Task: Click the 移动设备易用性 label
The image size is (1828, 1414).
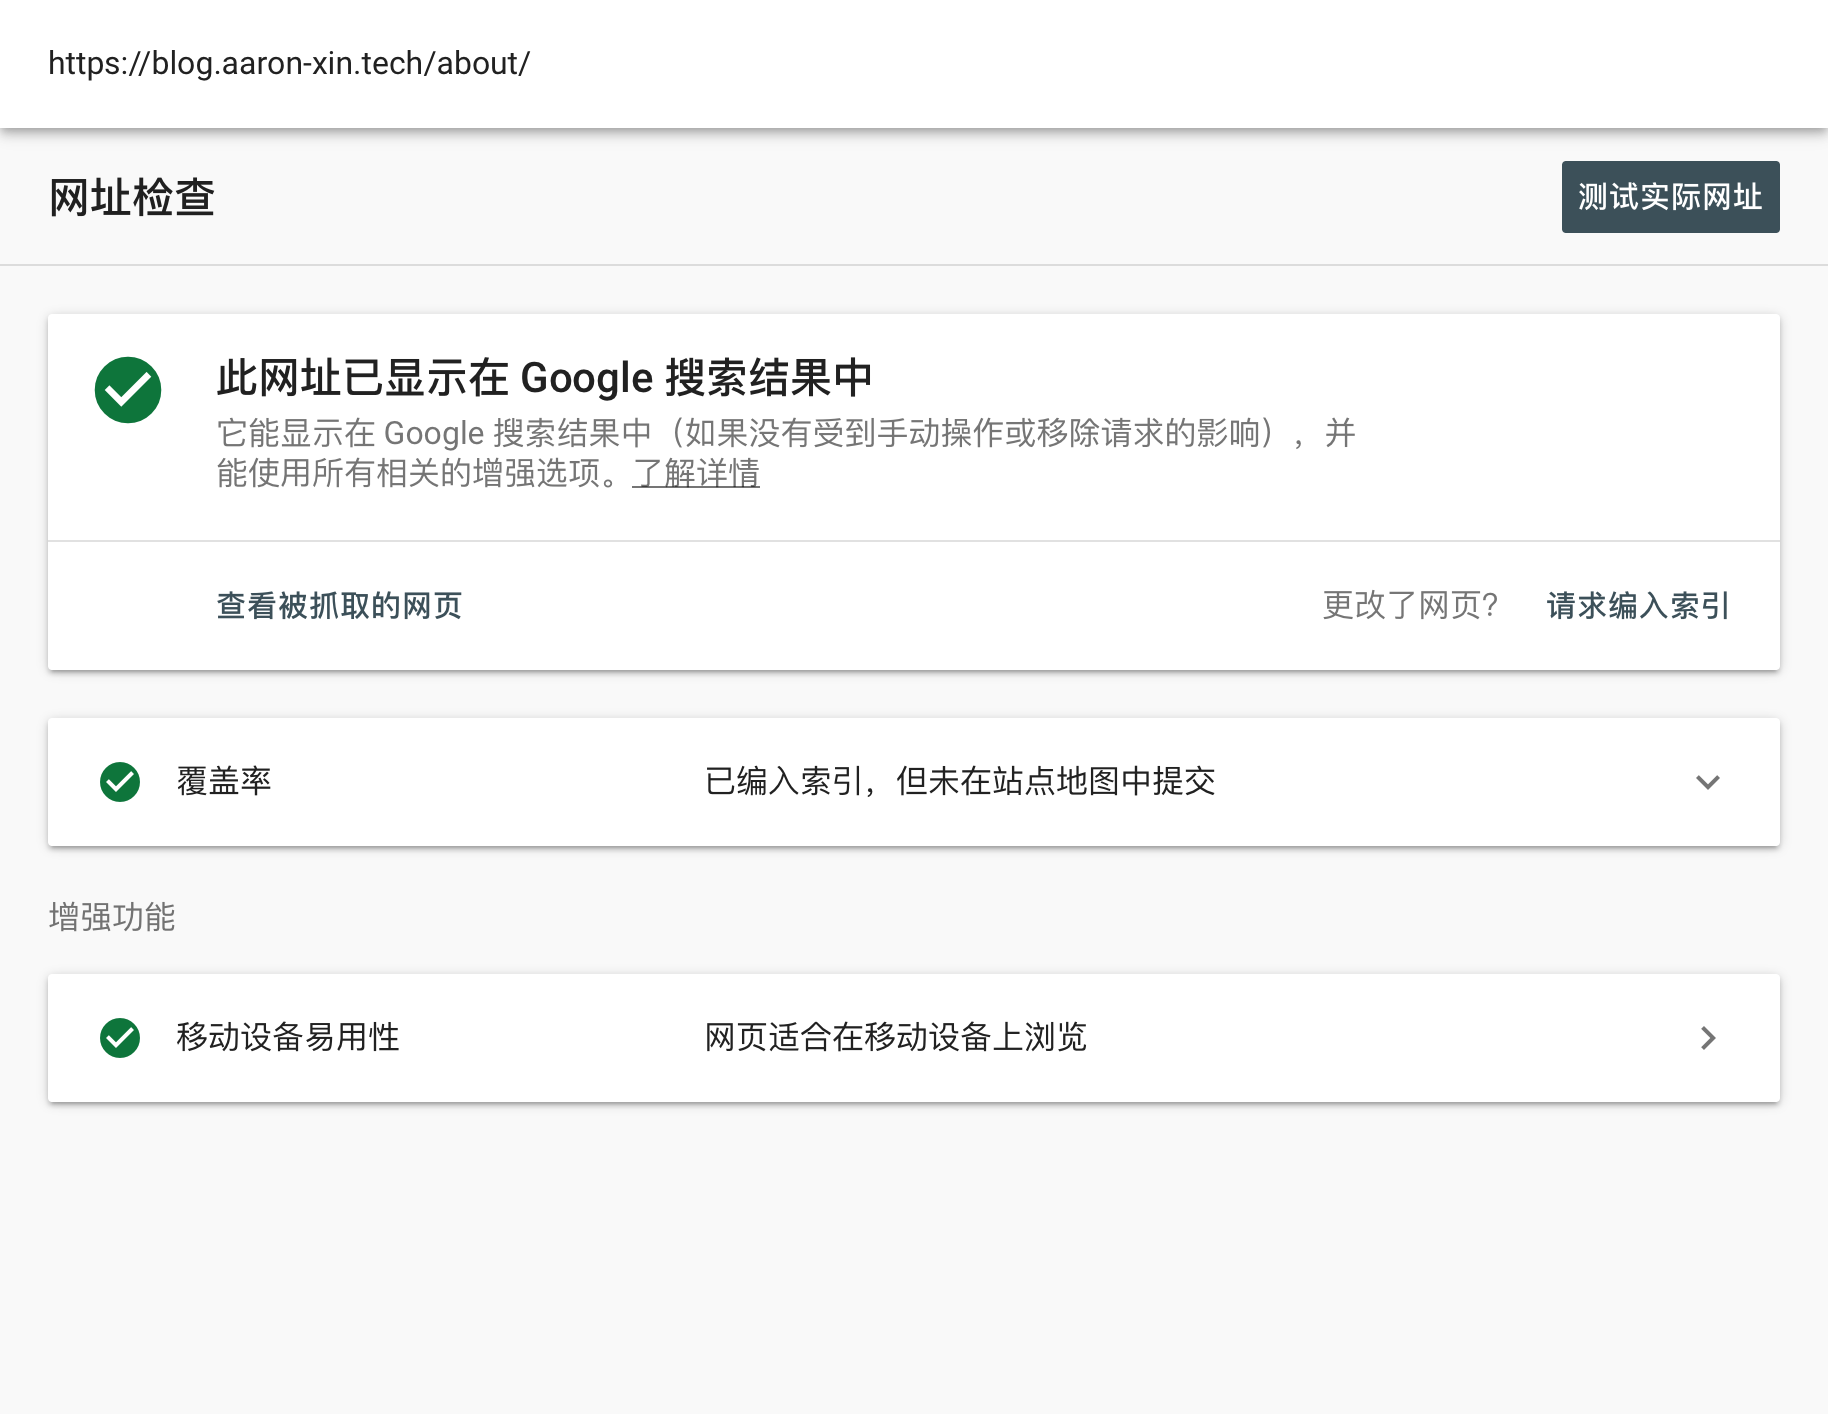Action: (288, 1037)
